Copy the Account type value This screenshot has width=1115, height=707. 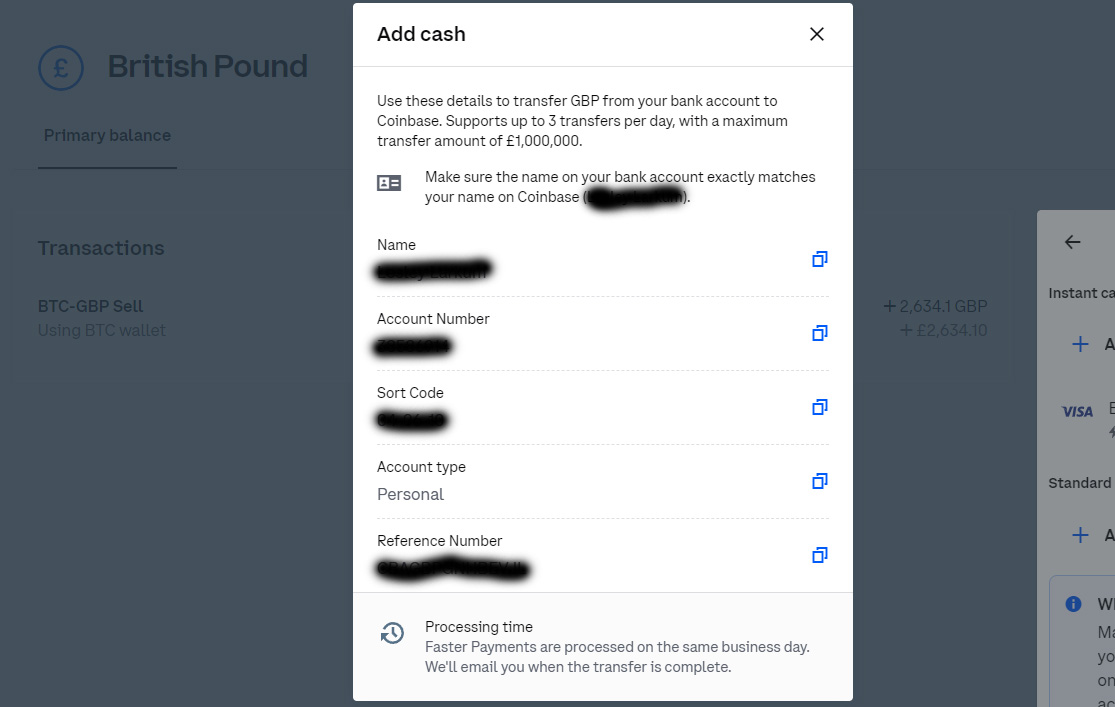point(819,482)
